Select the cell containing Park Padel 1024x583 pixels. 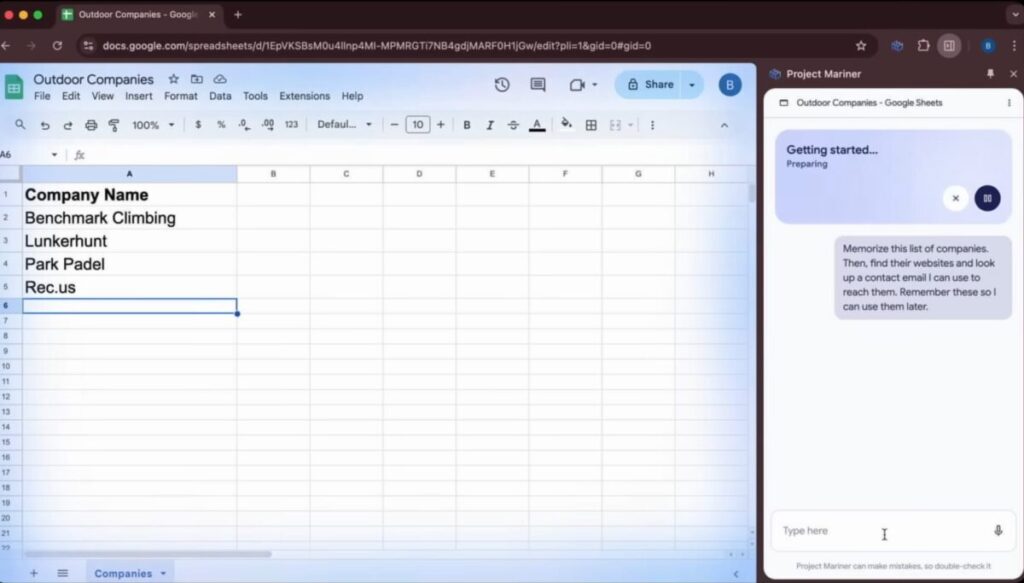130,264
